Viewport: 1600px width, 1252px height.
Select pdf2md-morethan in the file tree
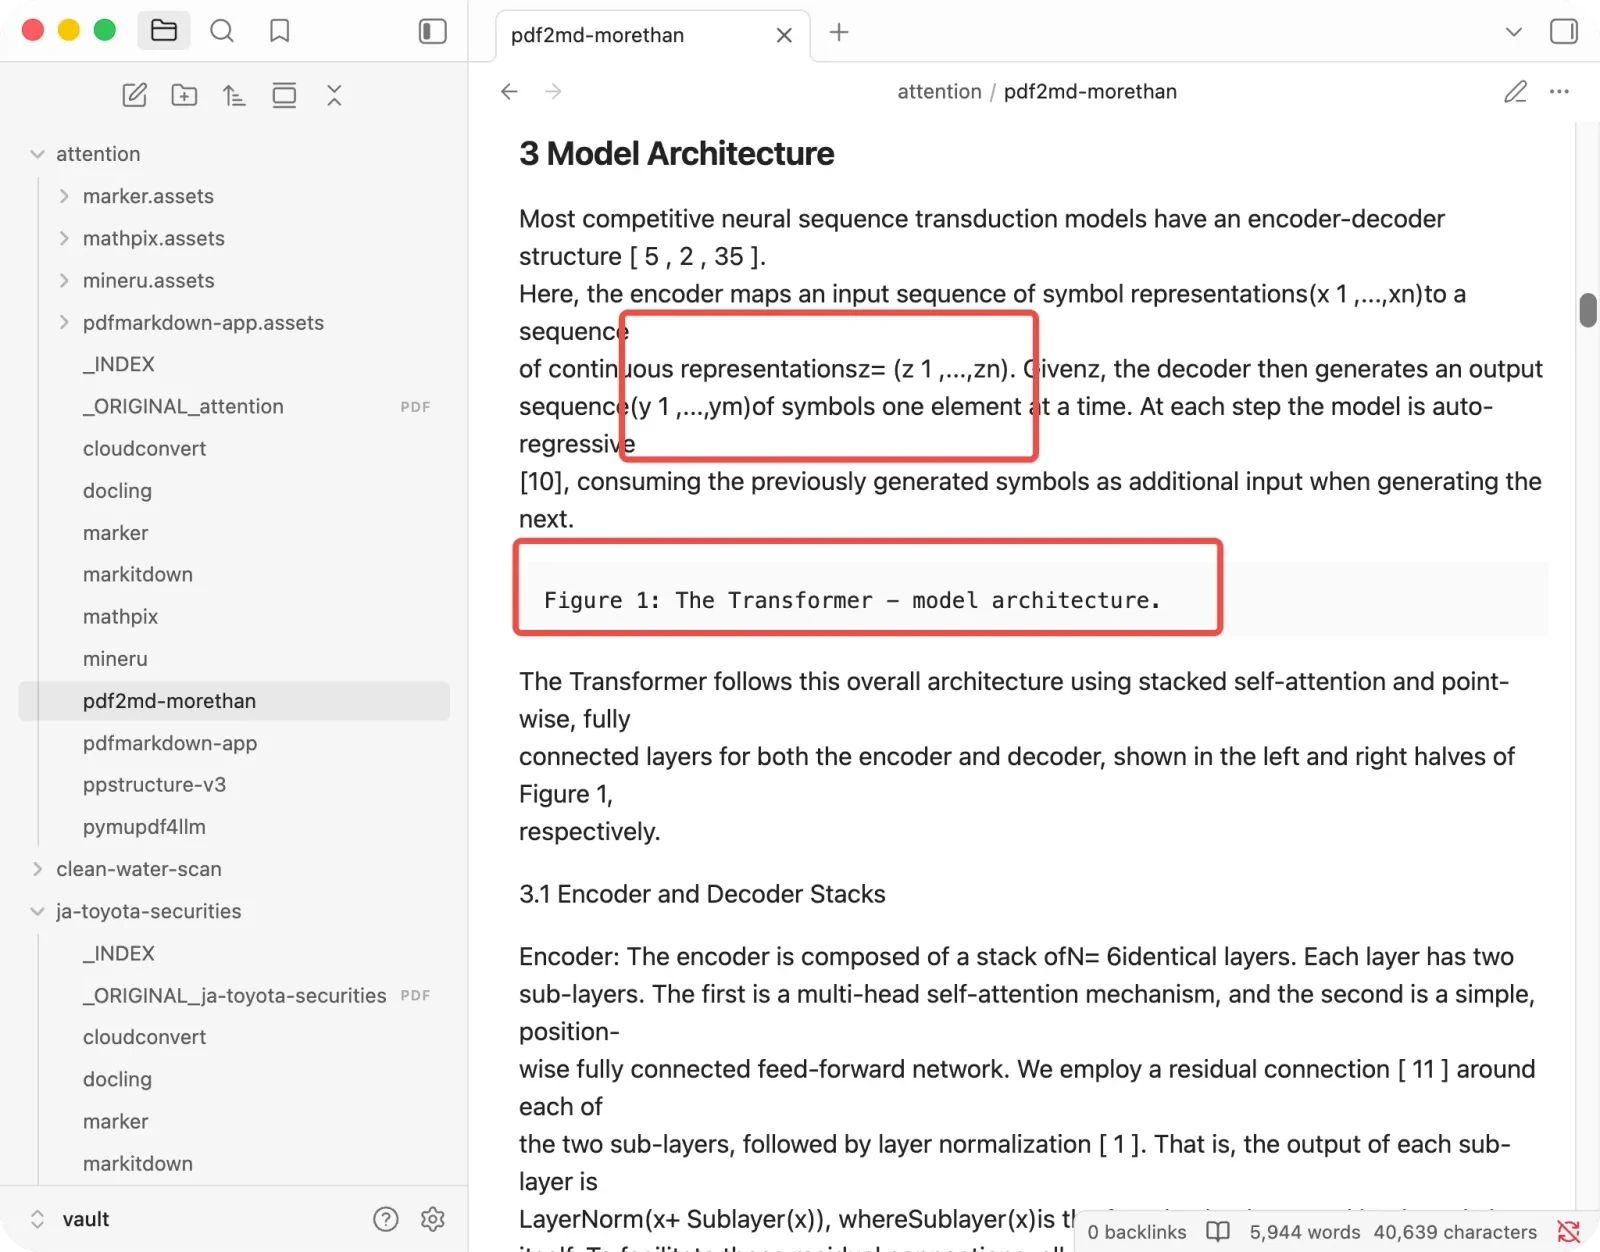pos(234,701)
